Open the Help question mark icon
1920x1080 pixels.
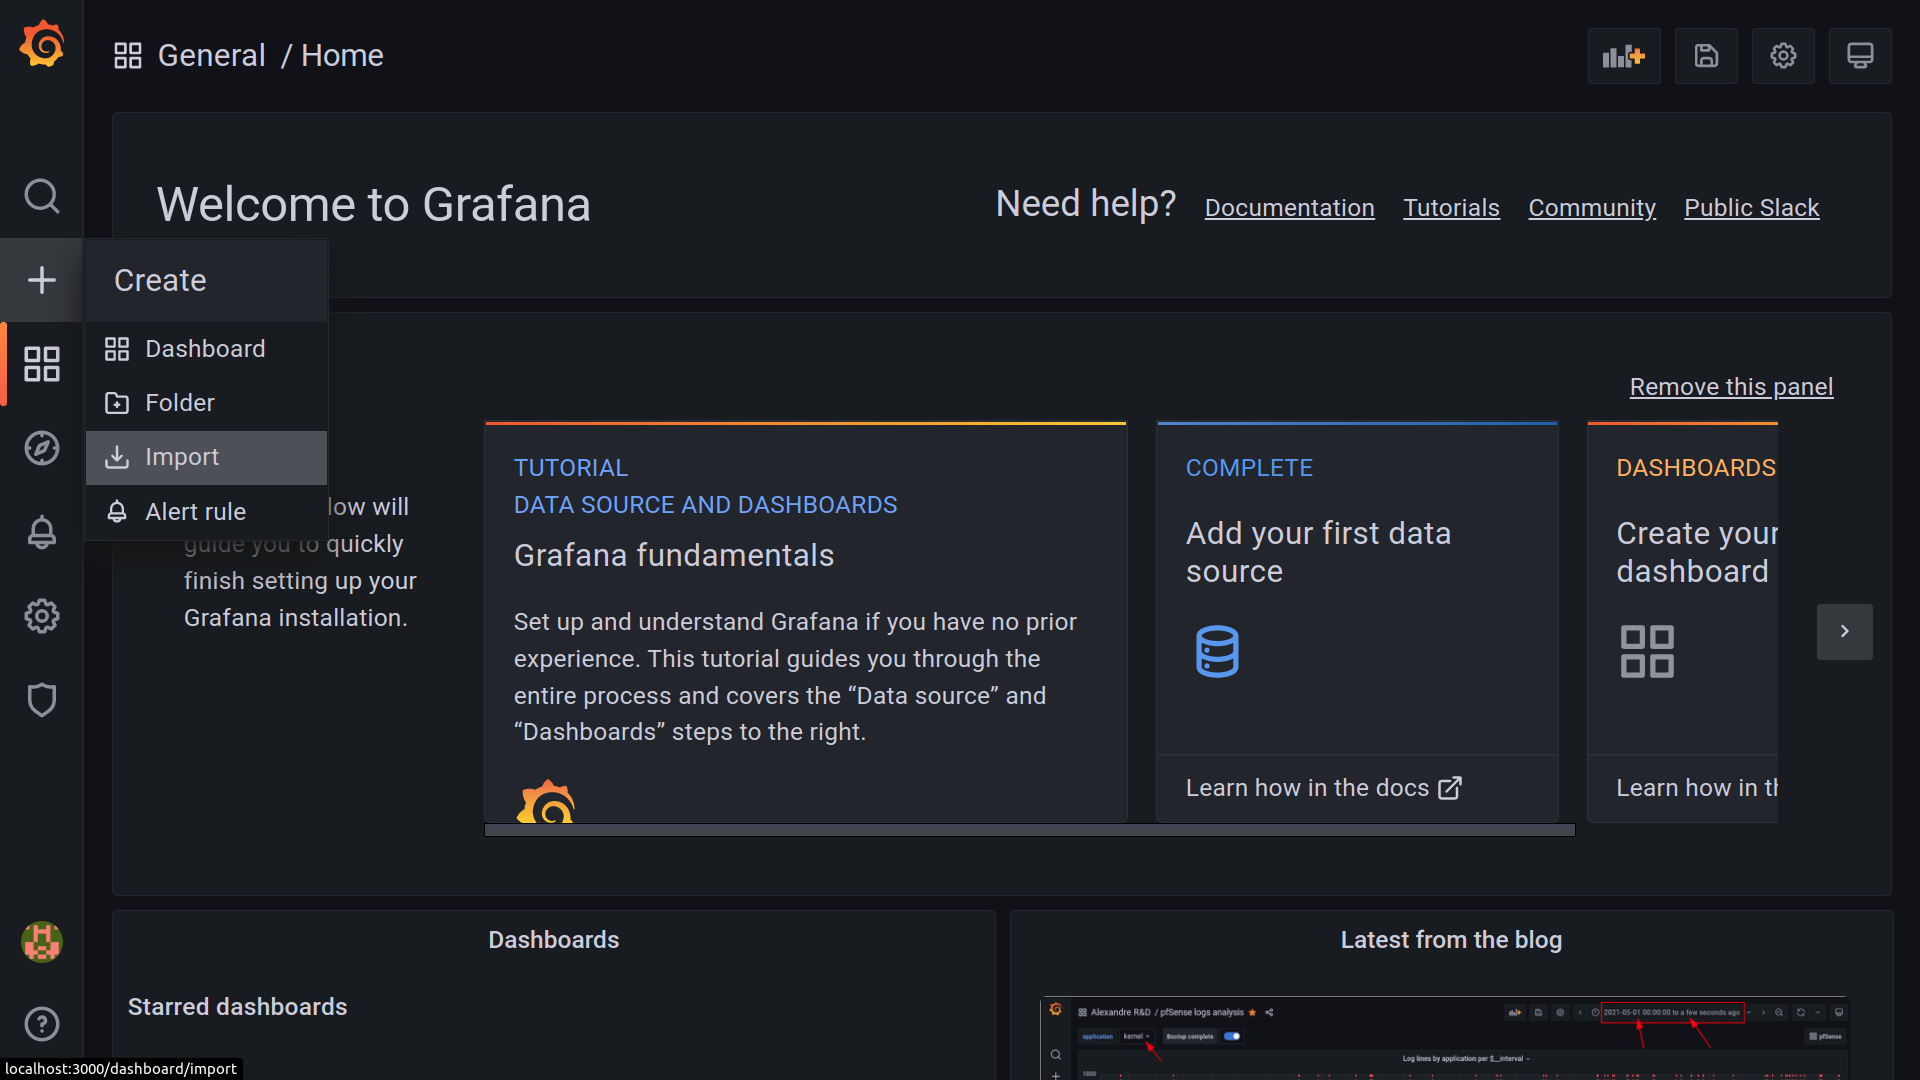[41, 1024]
